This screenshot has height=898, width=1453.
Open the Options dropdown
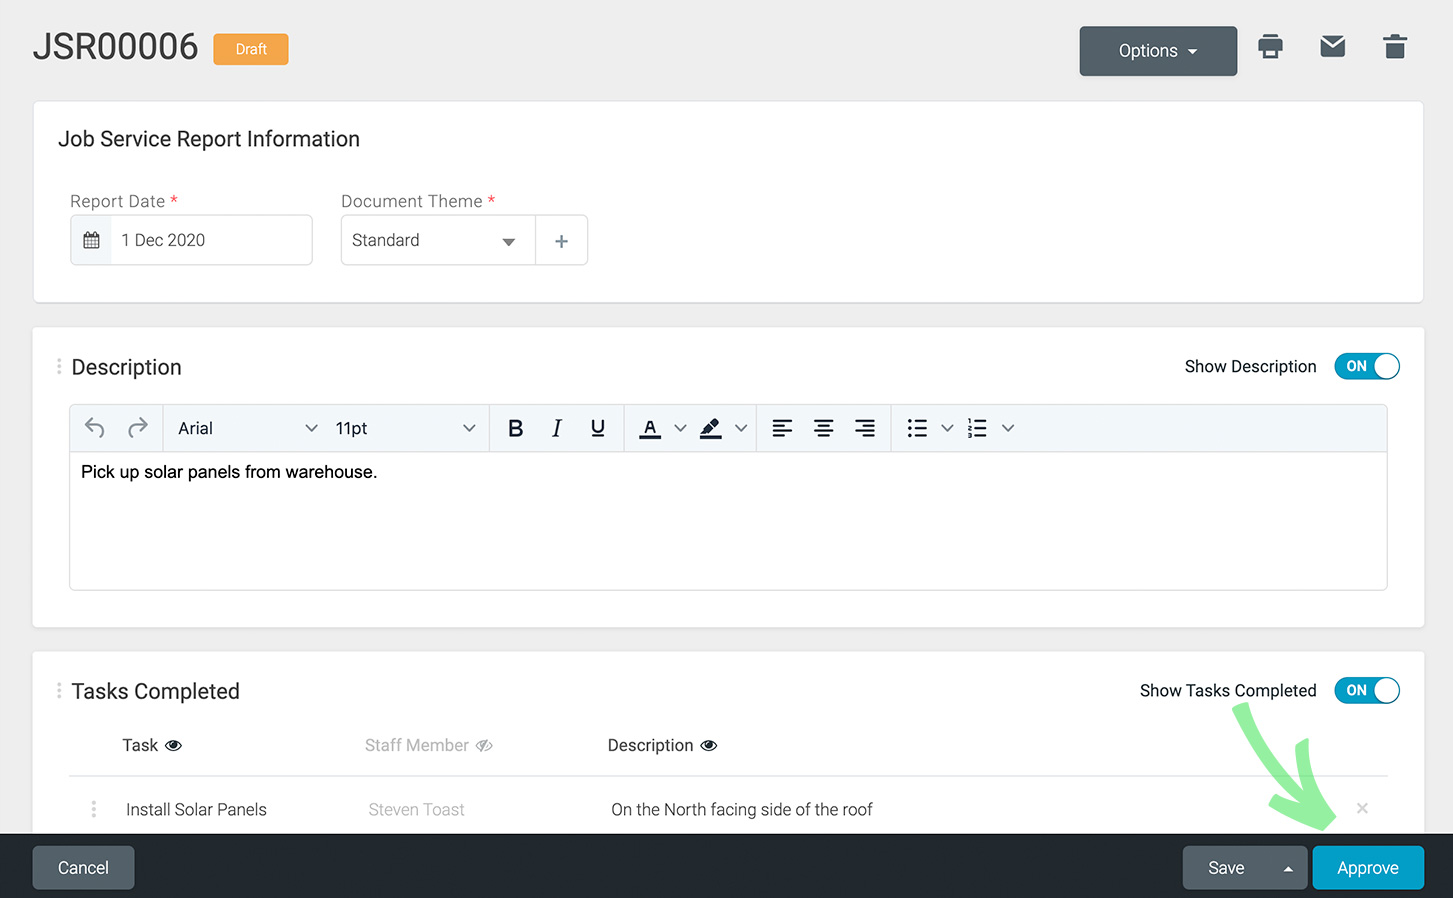click(1158, 51)
